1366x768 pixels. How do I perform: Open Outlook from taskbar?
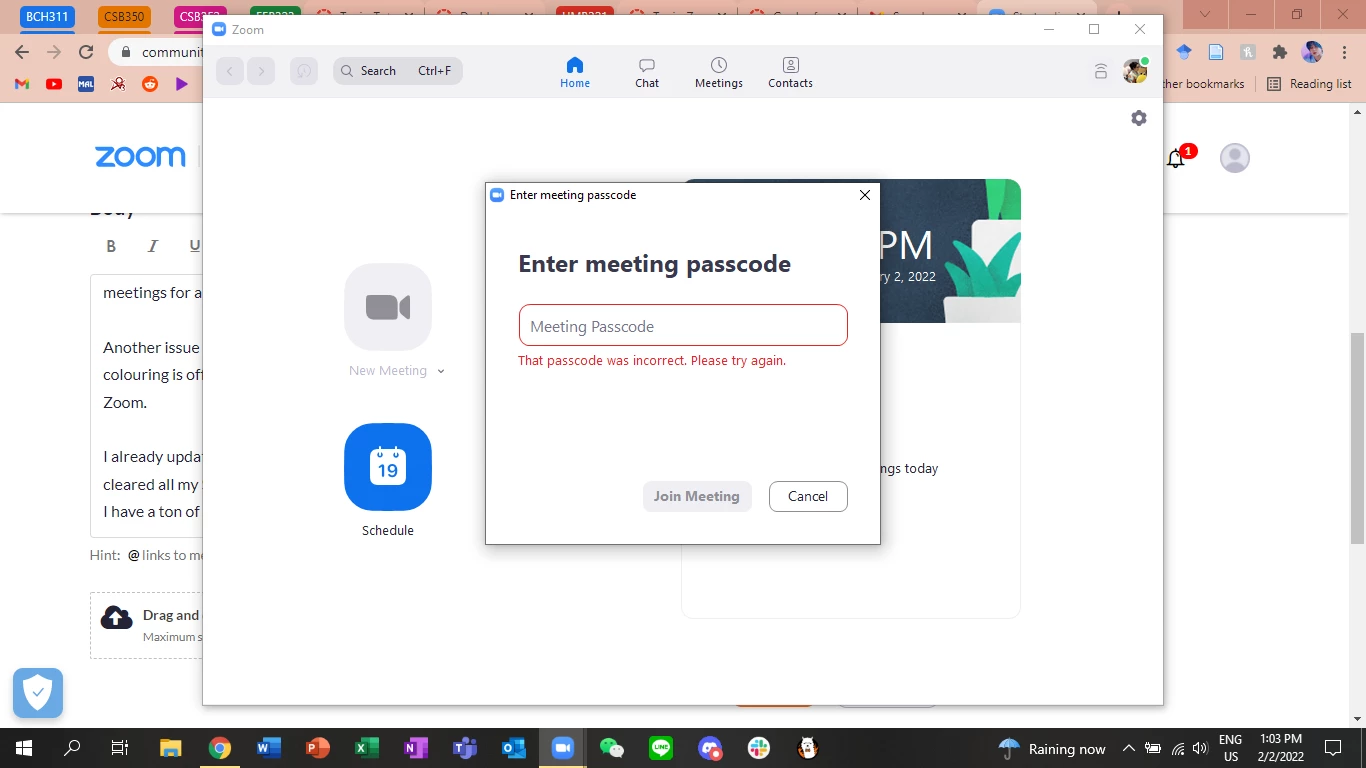click(514, 748)
